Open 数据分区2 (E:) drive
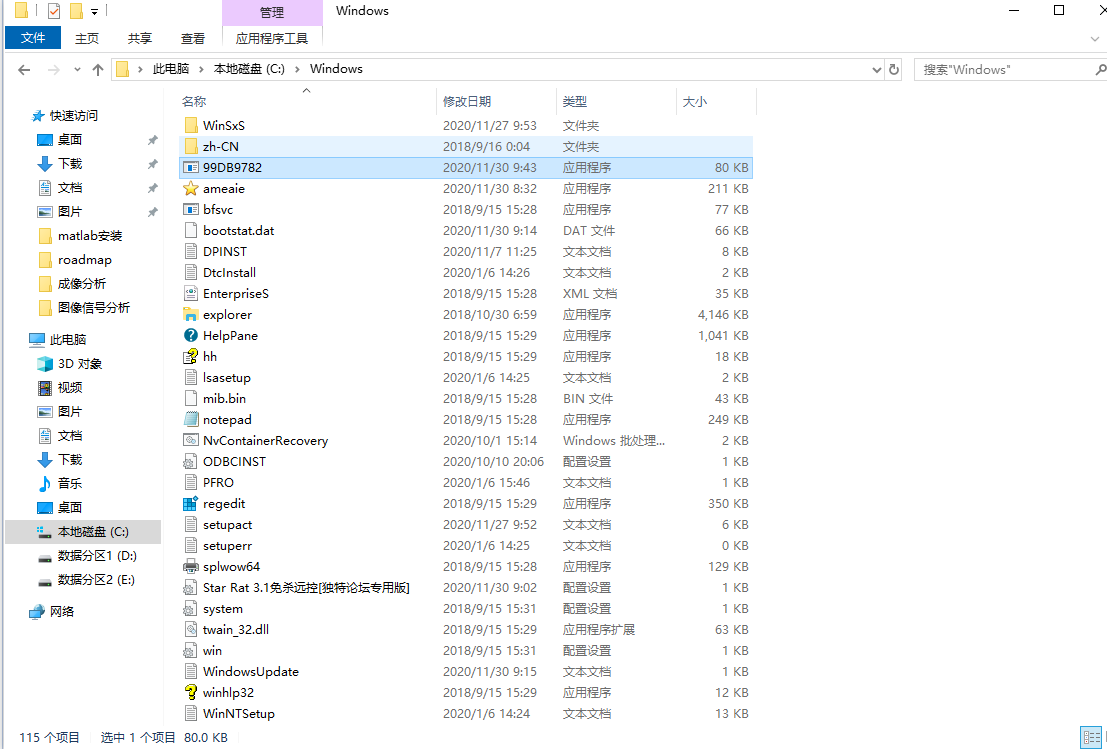This screenshot has width=1107, height=749. (x=96, y=580)
